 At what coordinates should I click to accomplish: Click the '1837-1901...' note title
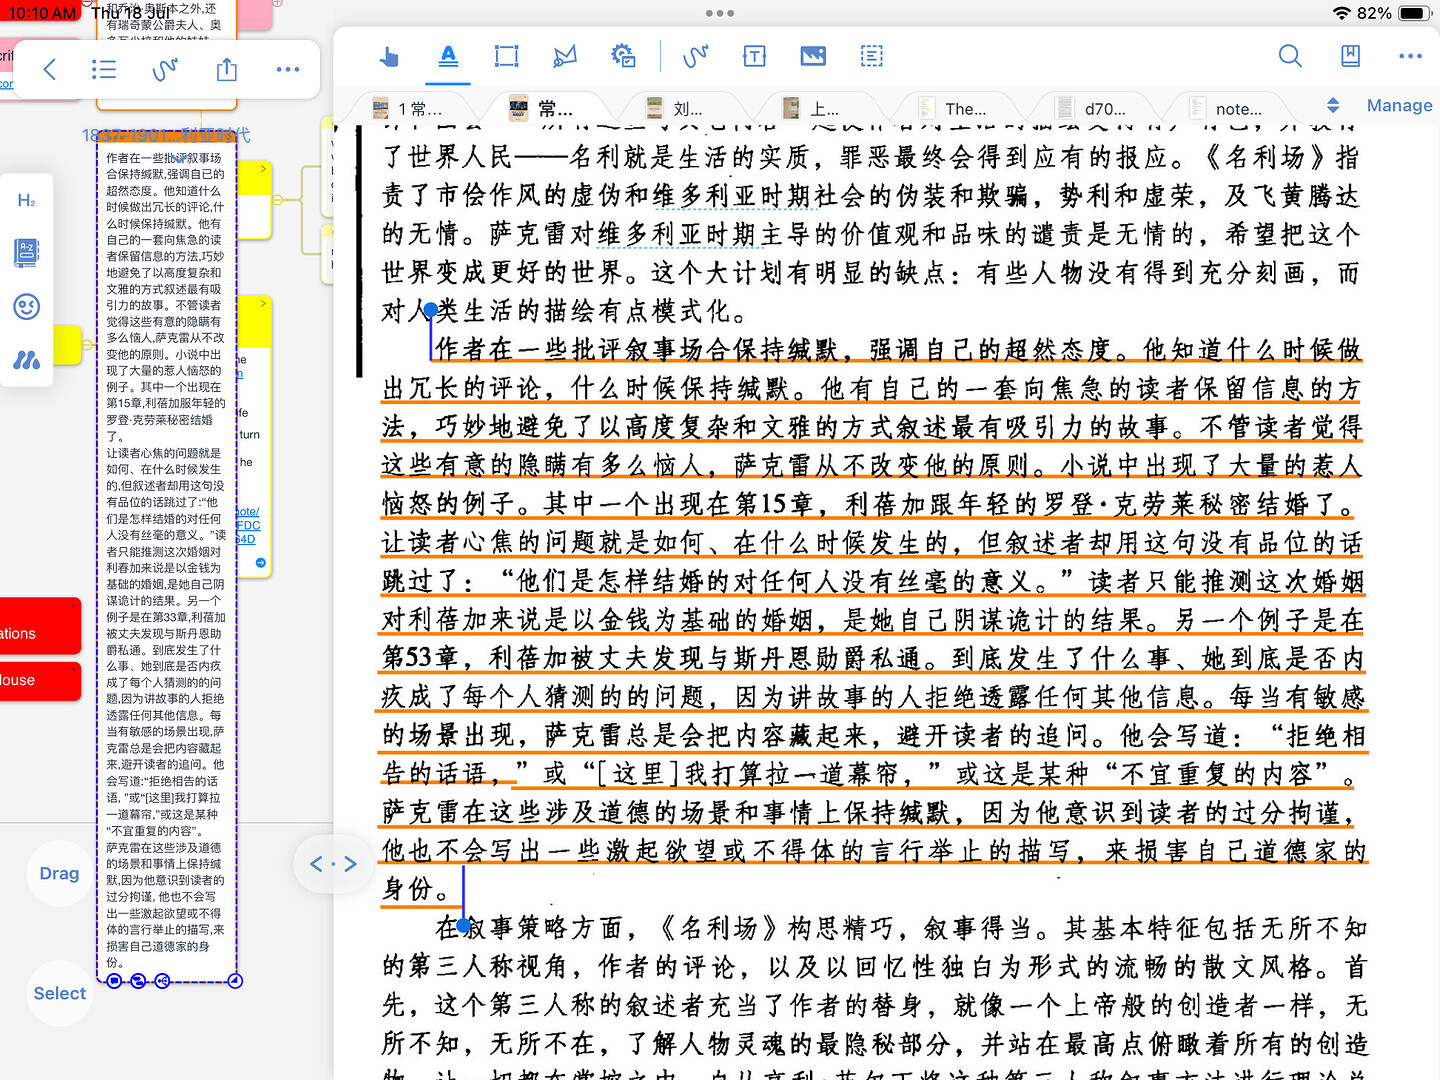coord(166,135)
